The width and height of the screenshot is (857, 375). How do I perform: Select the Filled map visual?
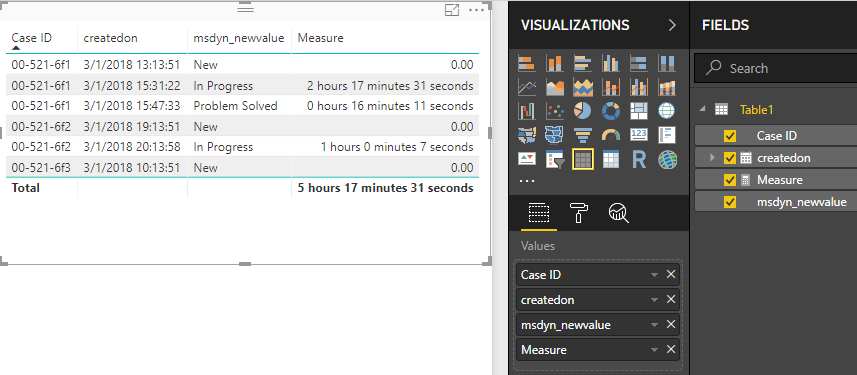click(526, 135)
